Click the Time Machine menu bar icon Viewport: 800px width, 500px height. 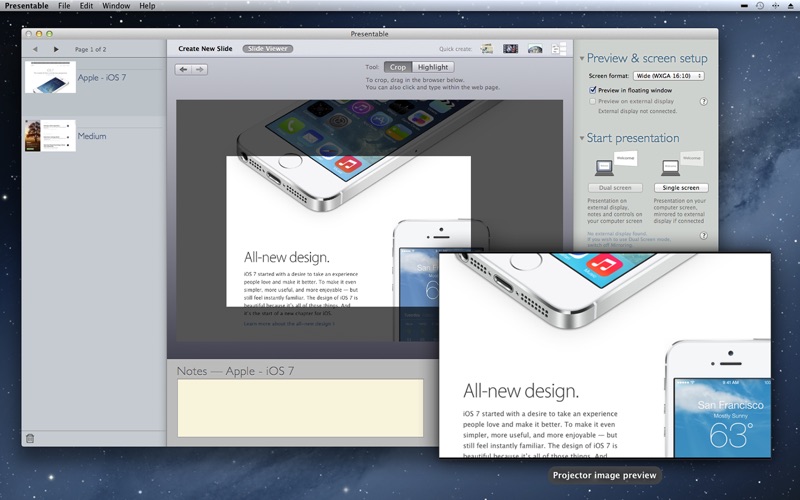point(760,6)
